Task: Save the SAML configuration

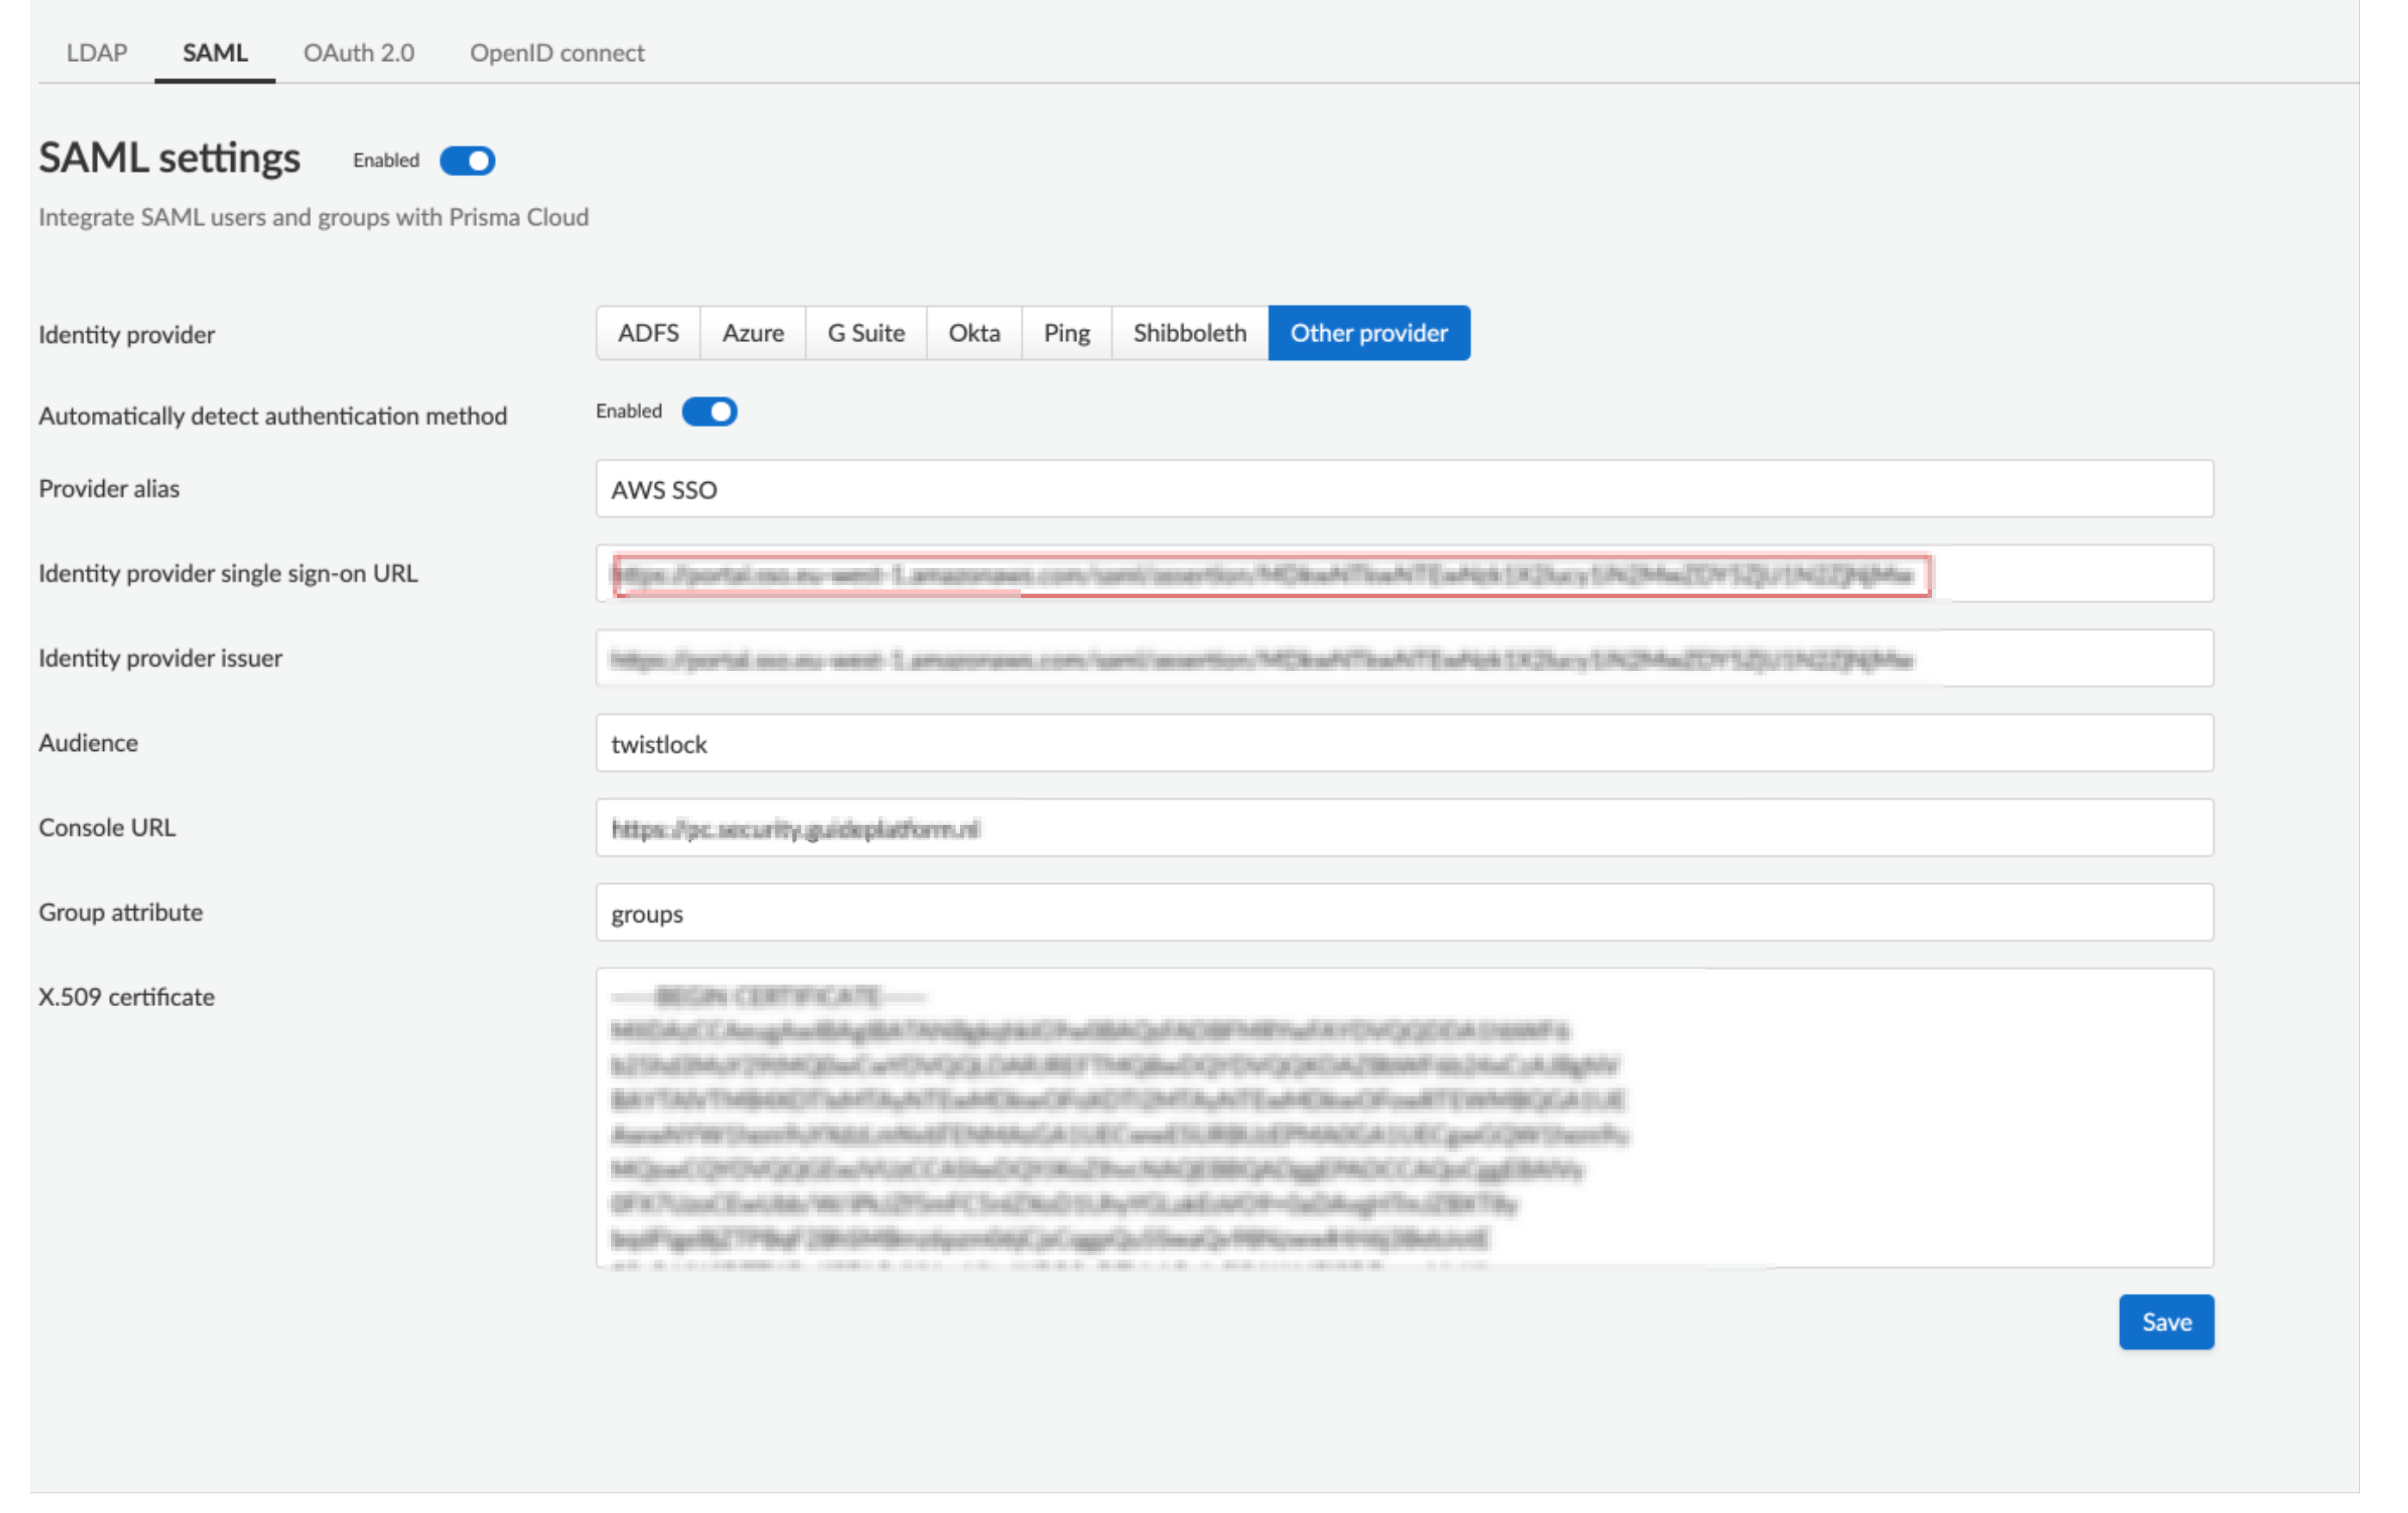Action: [x=2165, y=1321]
